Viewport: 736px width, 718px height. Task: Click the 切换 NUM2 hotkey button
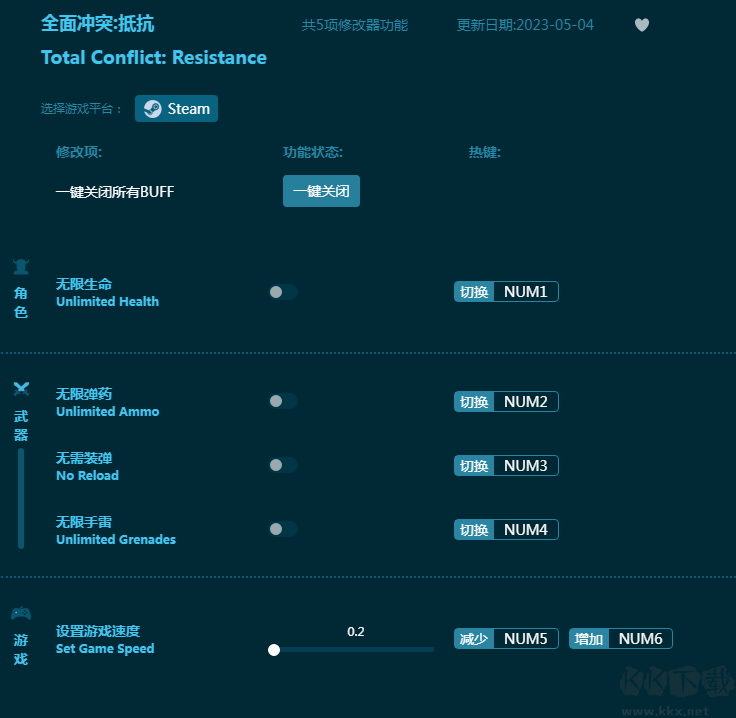coord(506,402)
